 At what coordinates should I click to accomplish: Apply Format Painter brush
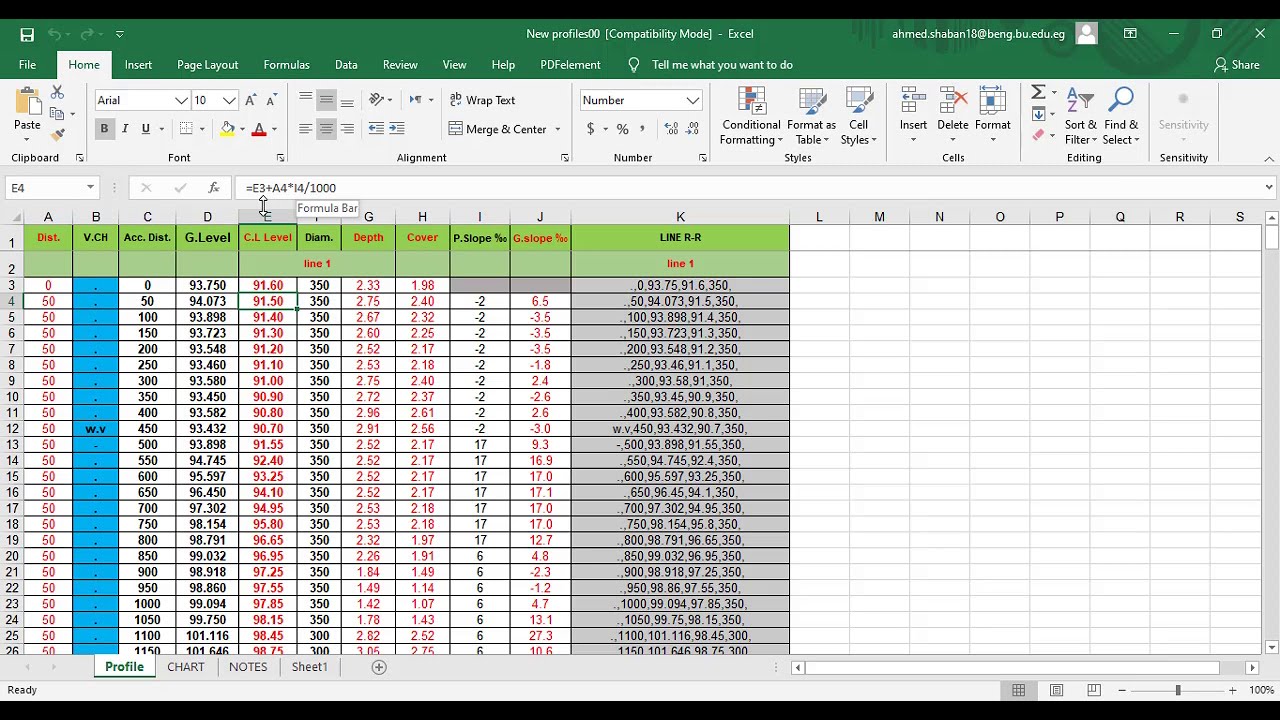coord(57,135)
